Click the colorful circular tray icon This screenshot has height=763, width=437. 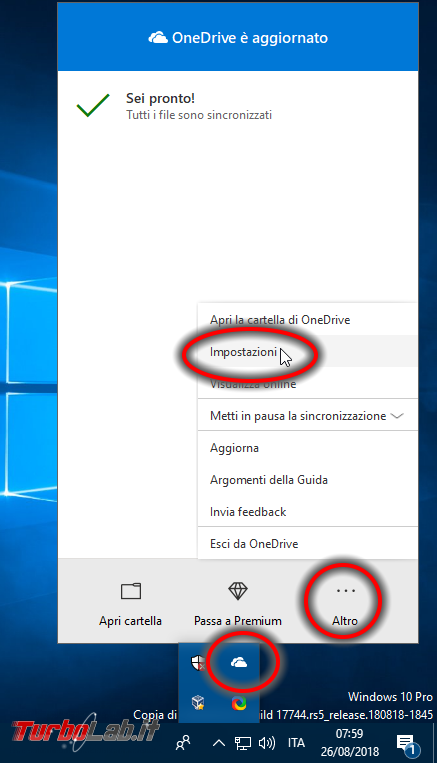click(239, 703)
